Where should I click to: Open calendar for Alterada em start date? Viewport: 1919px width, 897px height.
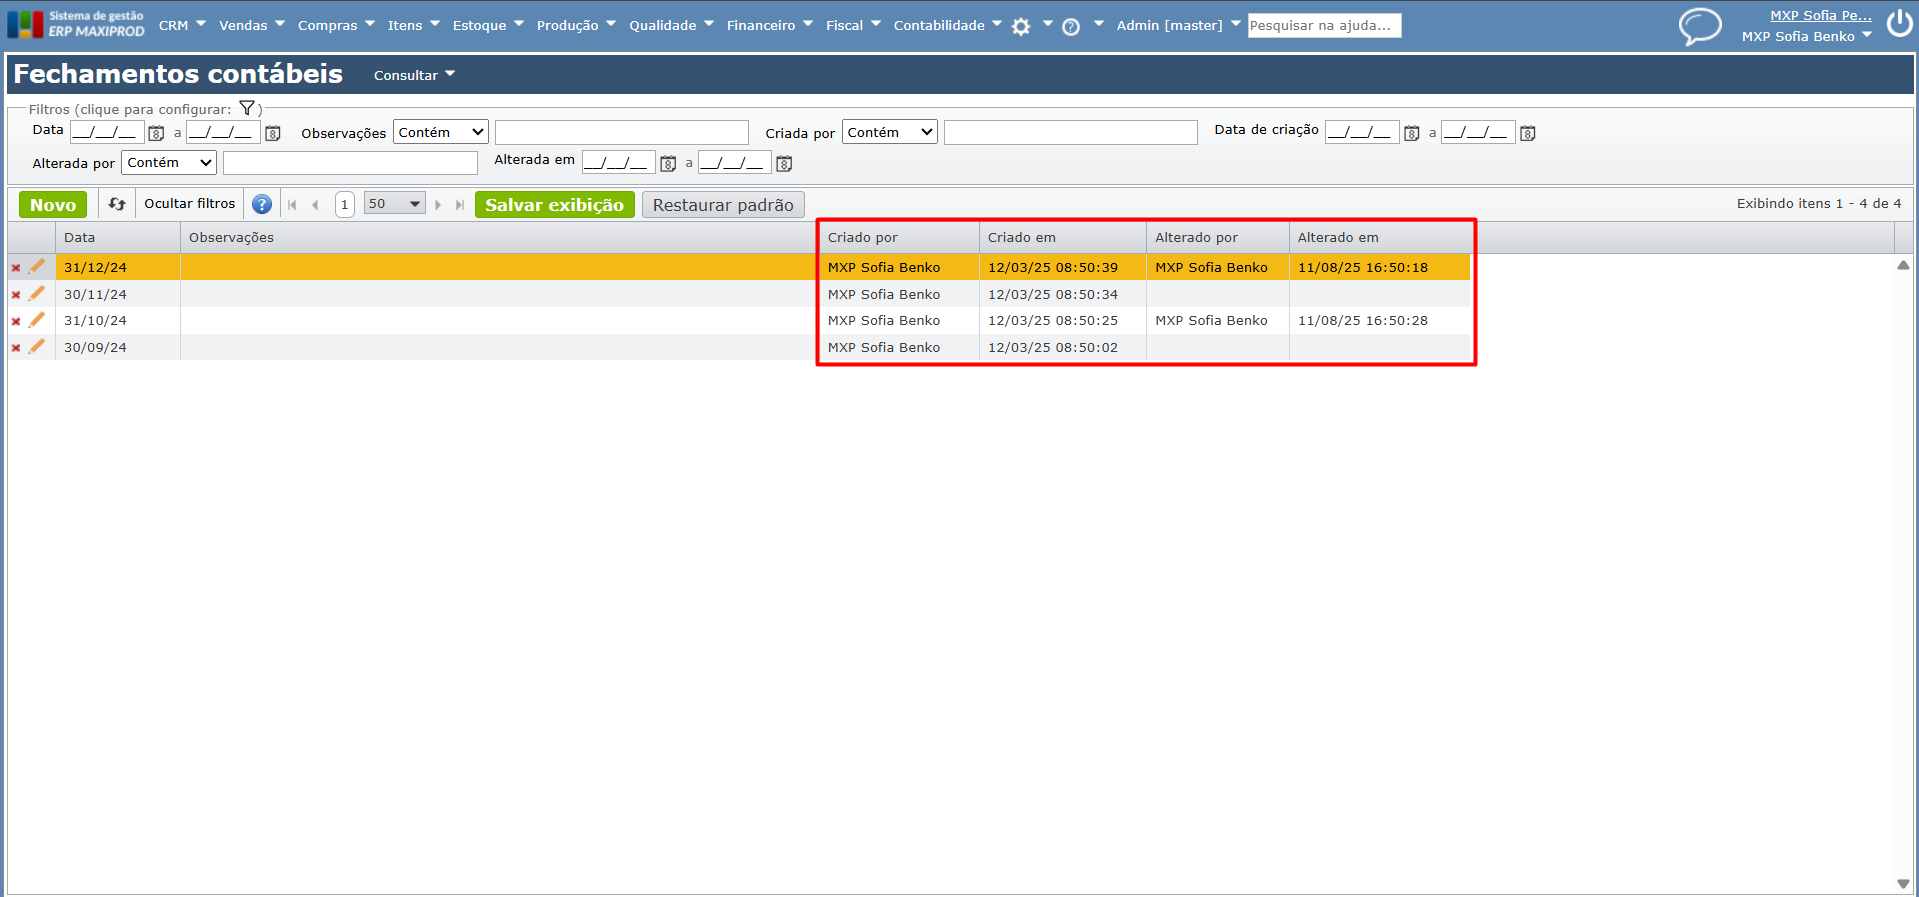[668, 163]
